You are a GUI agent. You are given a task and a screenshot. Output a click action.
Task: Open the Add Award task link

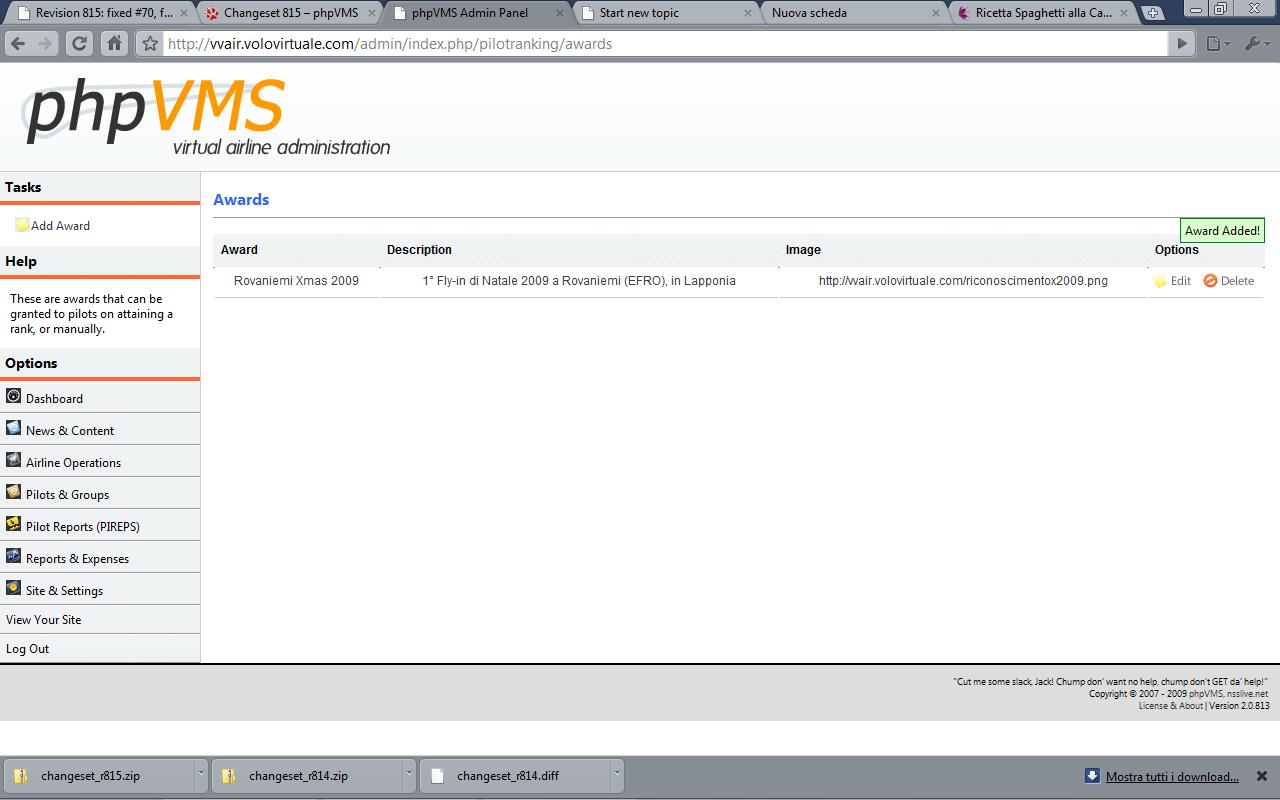[x=60, y=226]
